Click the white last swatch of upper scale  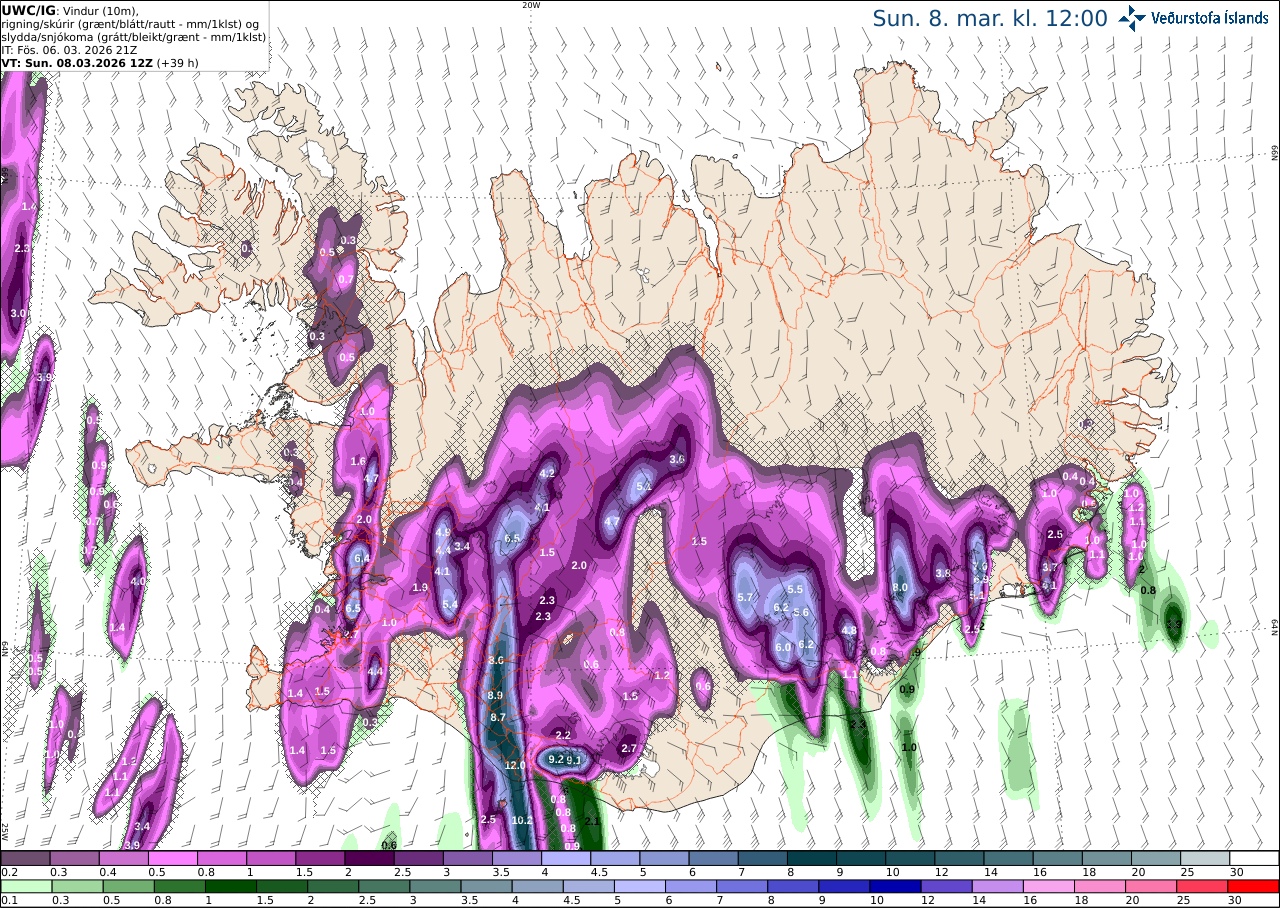[x=1254, y=858]
